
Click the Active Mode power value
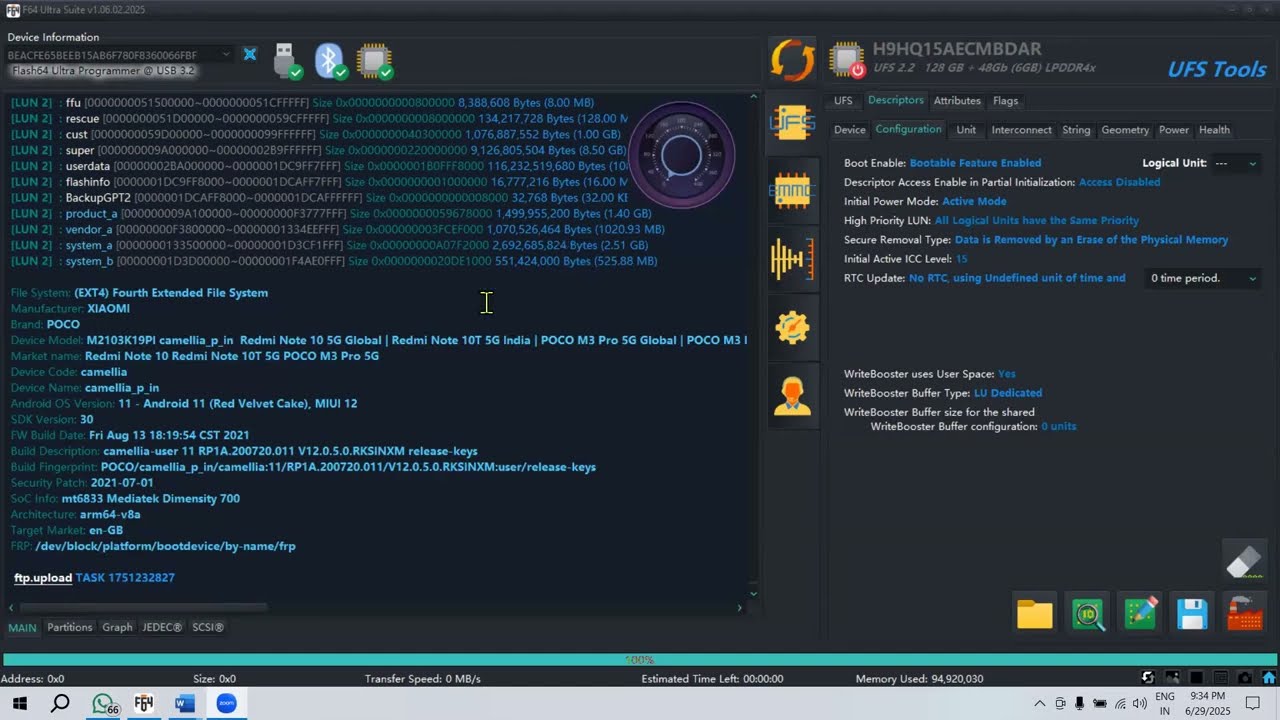[974, 201]
